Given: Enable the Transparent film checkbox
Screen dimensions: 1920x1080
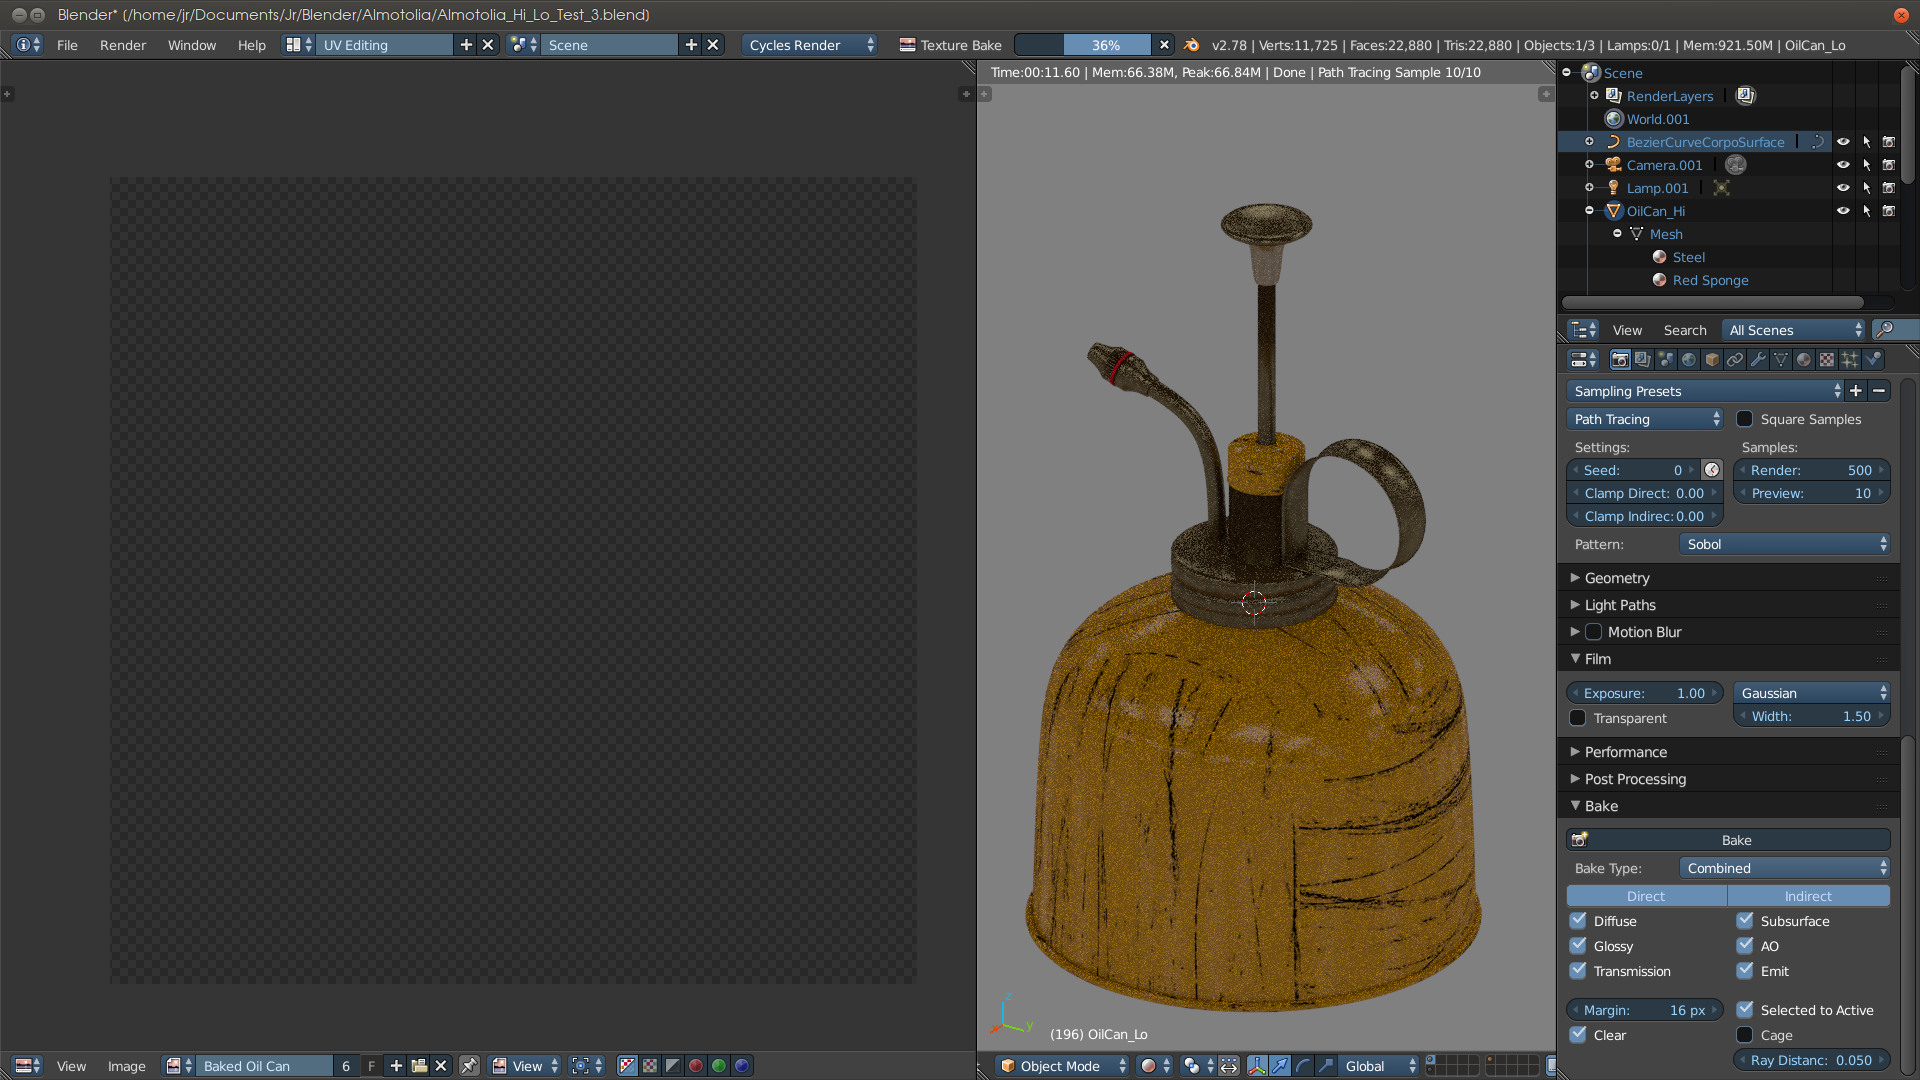Looking at the screenshot, I should (1578, 718).
